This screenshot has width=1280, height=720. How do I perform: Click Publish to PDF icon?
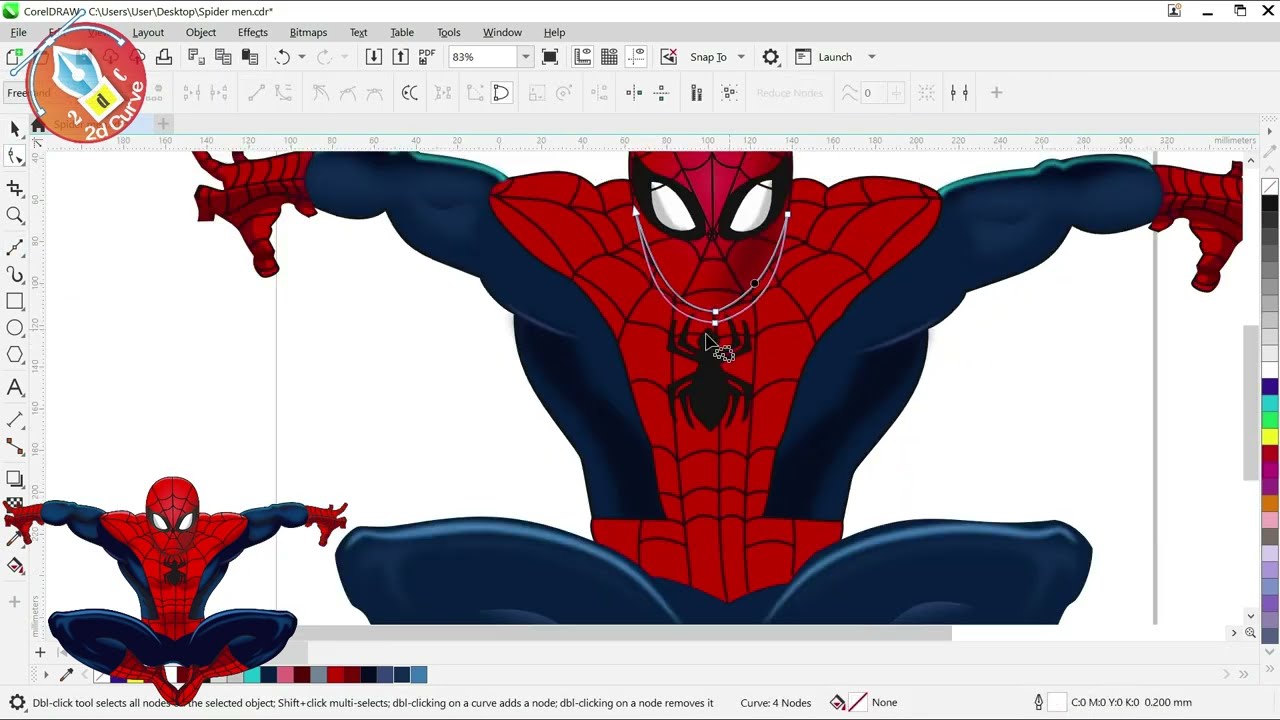tap(427, 57)
